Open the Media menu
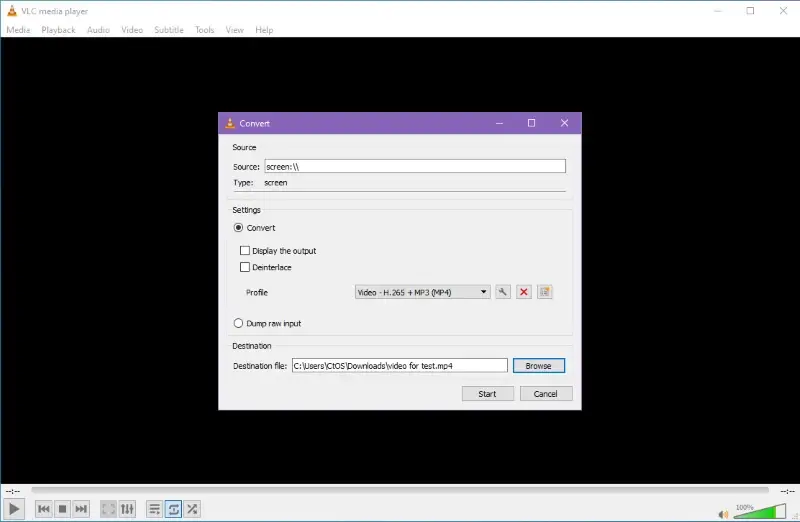The height and width of the screenshot is (522, 800). (18, 30)
